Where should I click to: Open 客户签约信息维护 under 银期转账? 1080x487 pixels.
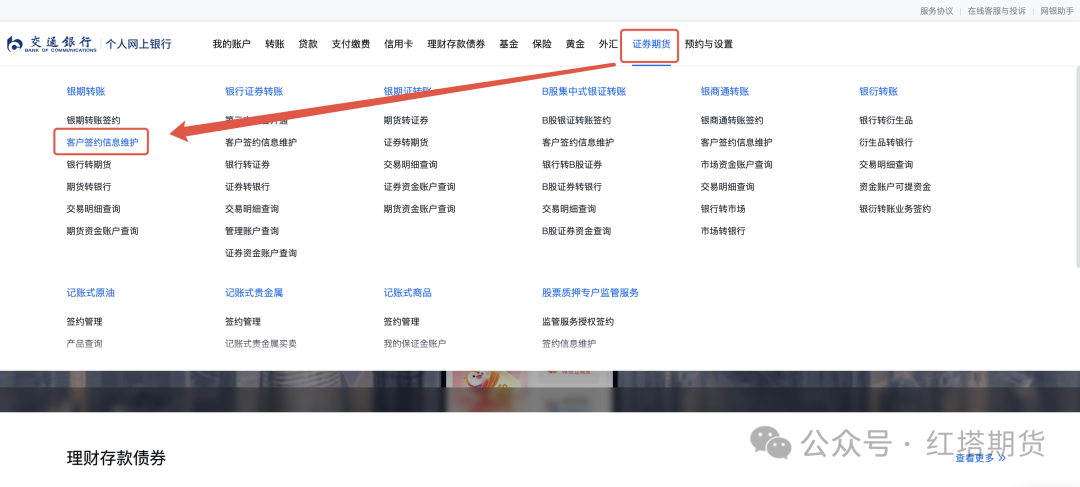(x=103, y=143)
